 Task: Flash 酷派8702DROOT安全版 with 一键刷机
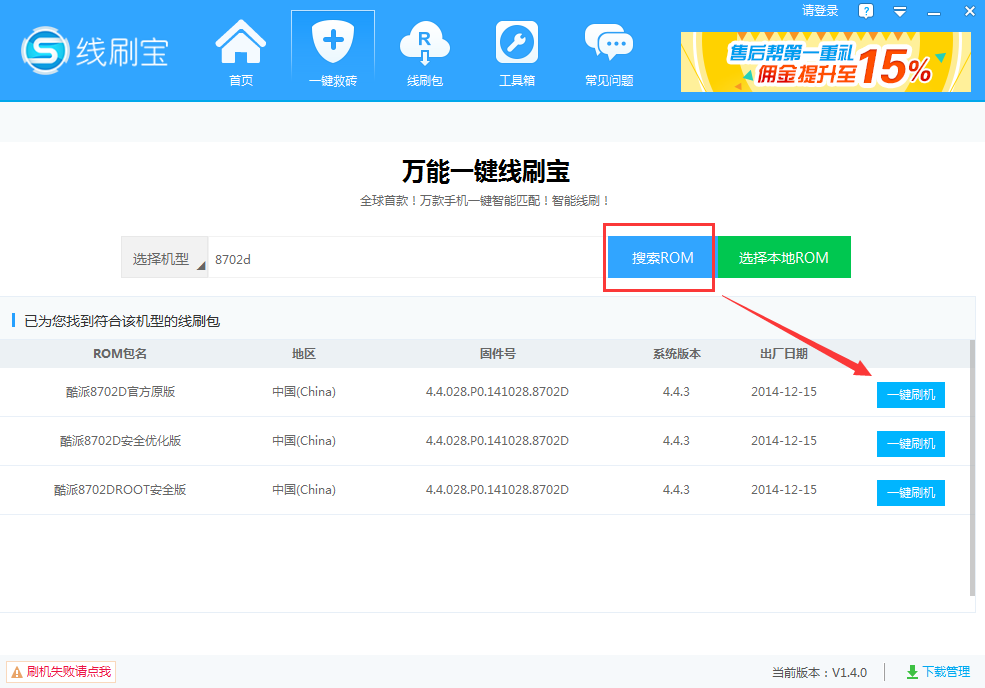point(910,492)
